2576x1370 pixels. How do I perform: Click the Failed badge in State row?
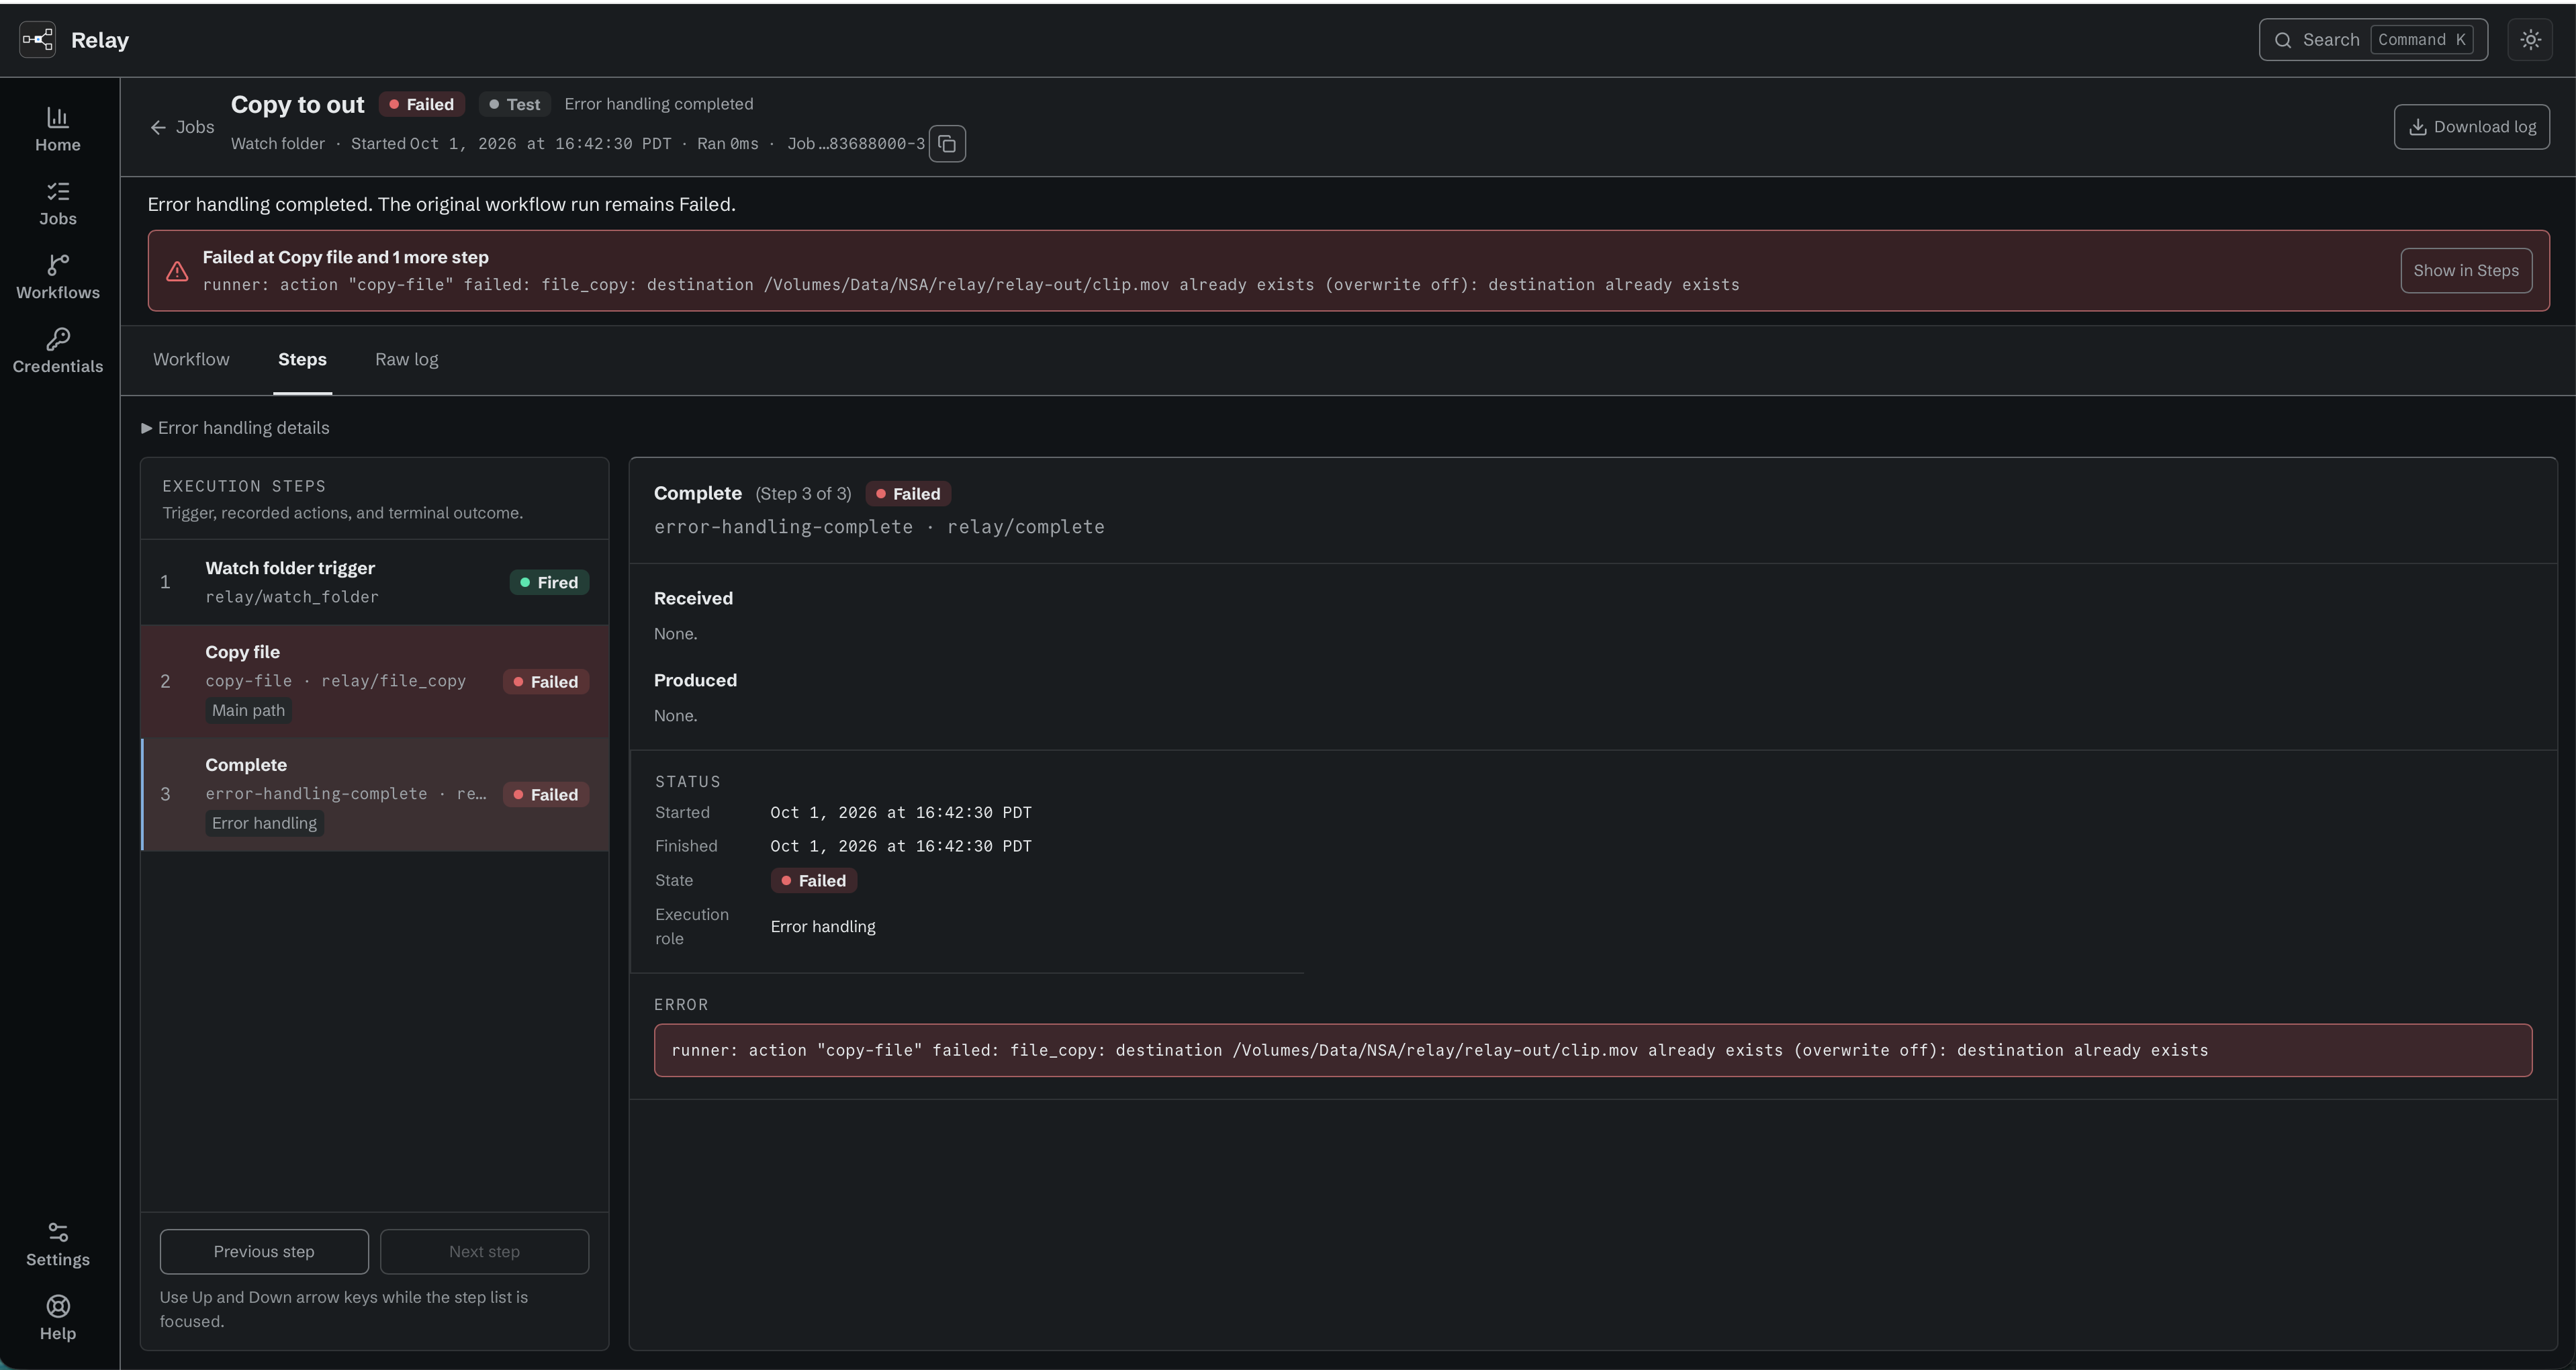click(813, 881)
